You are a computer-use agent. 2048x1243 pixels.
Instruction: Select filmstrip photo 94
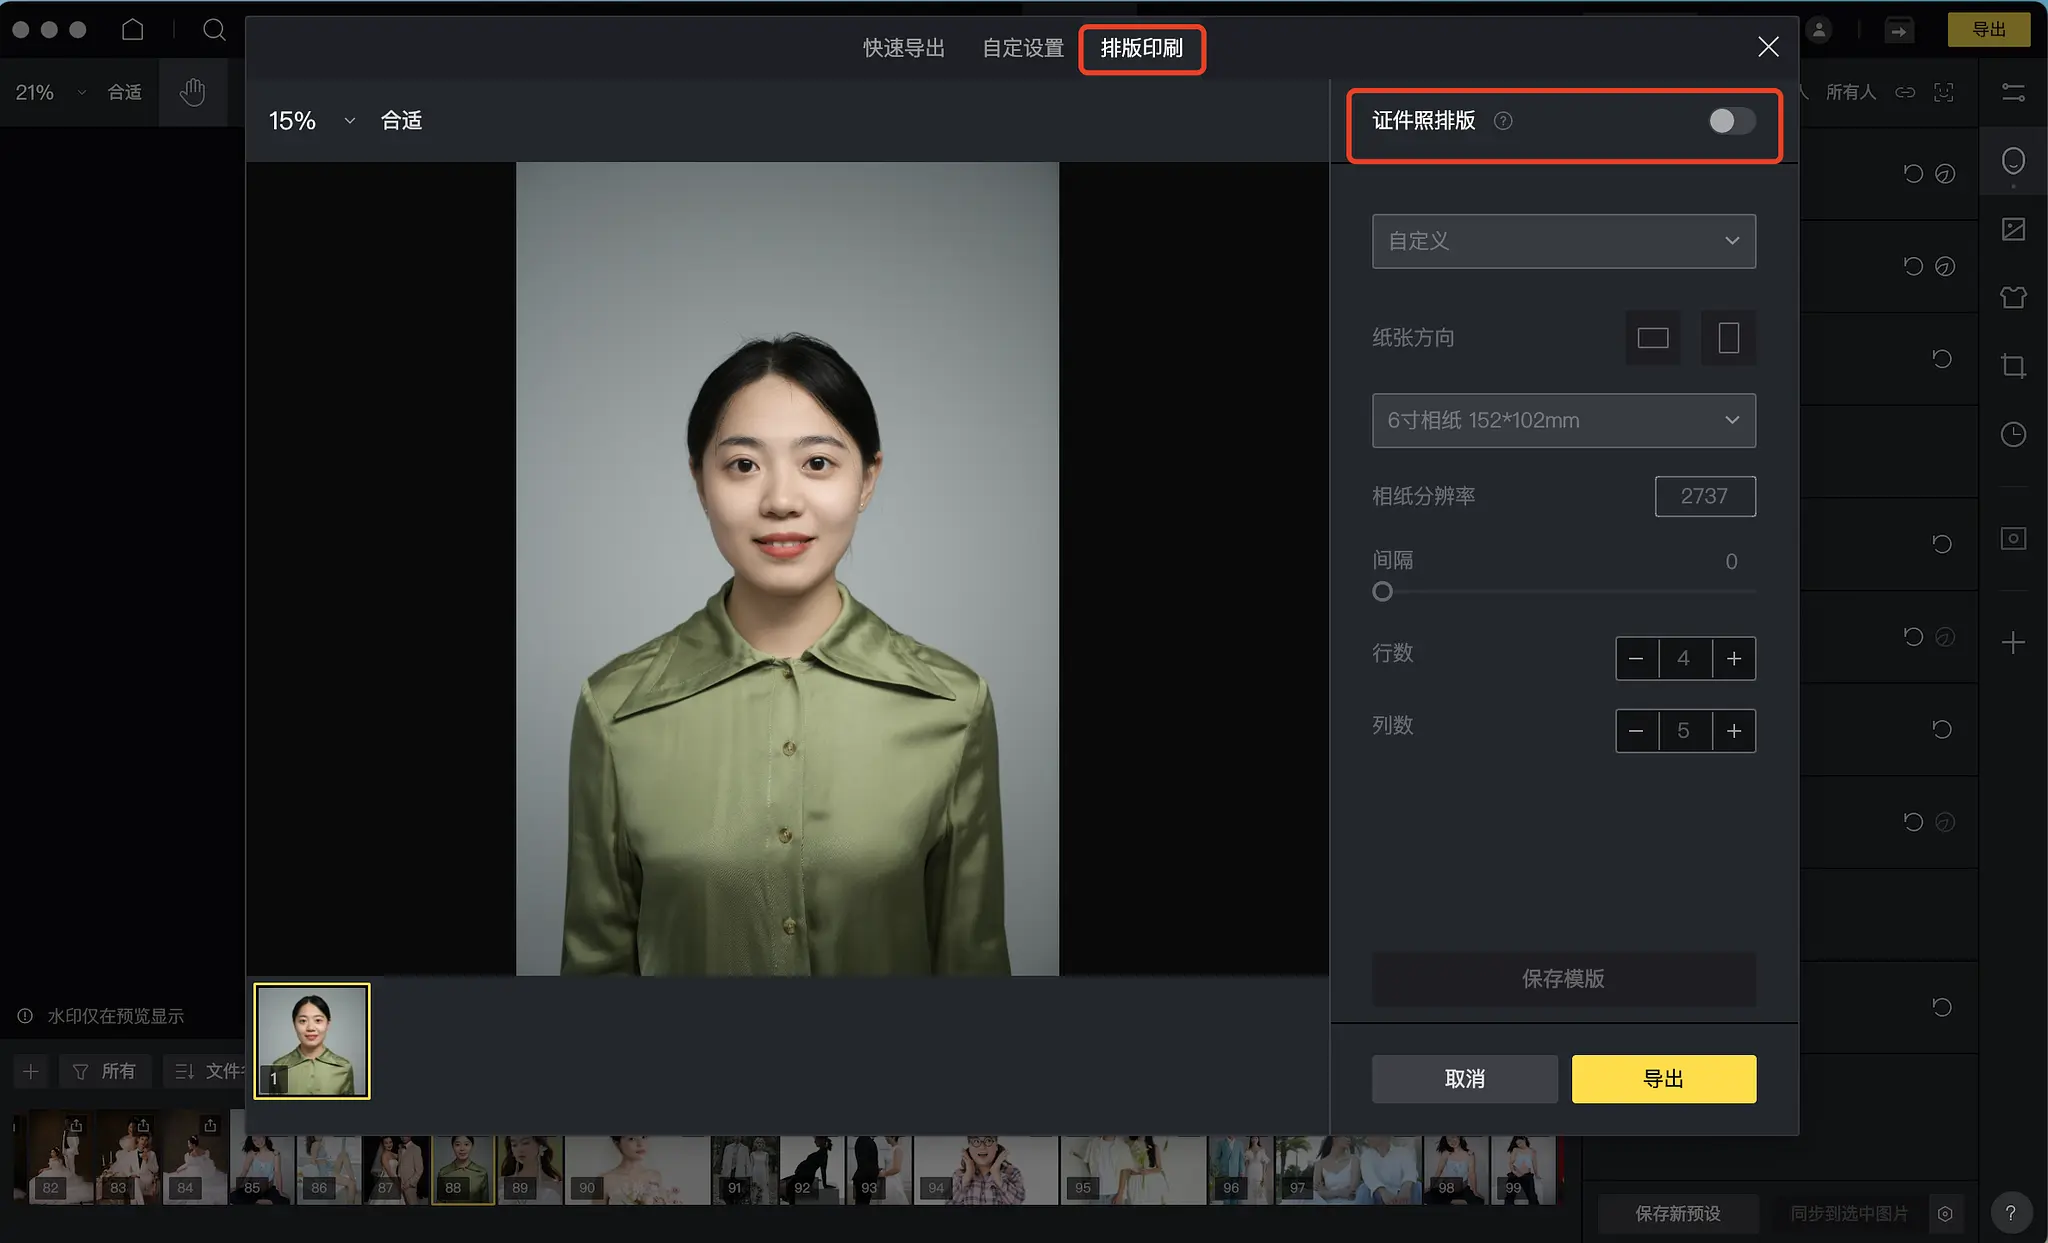point(985,1168)
